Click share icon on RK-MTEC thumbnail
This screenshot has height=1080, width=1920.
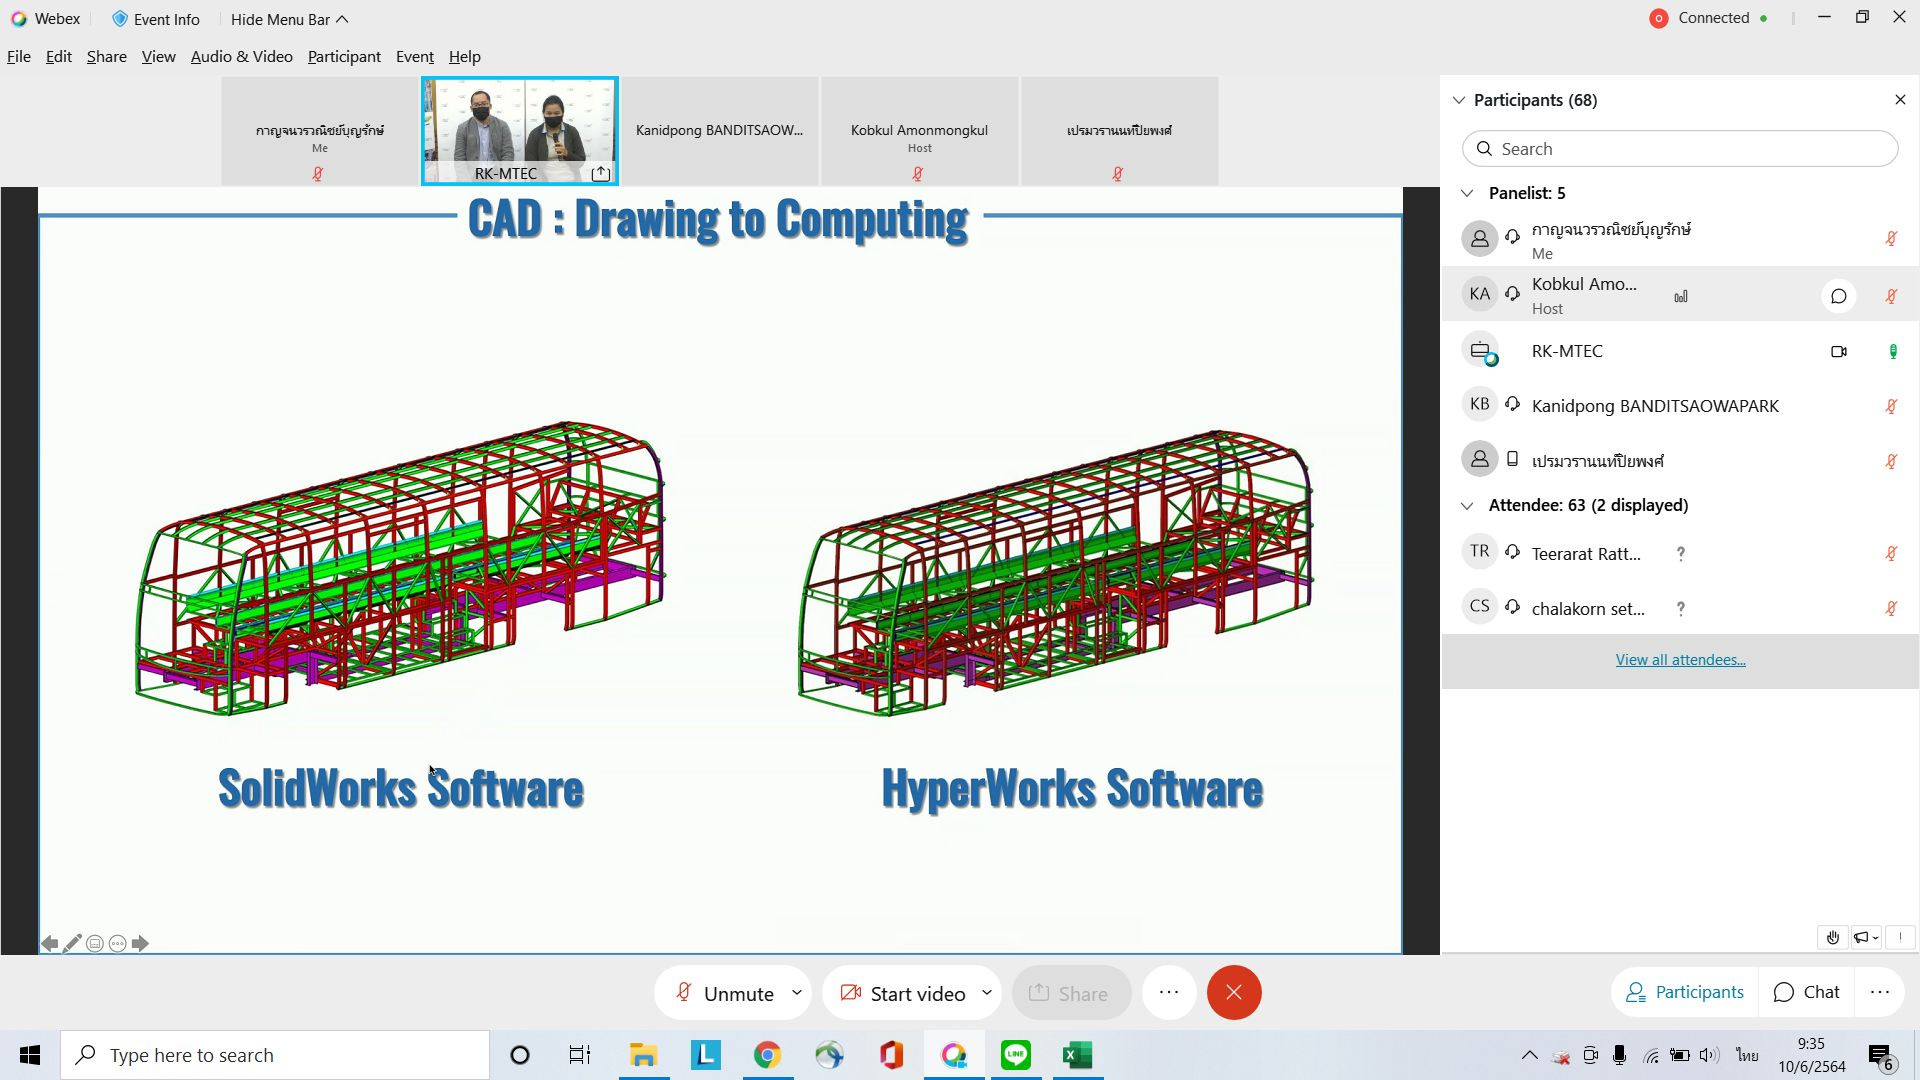pos(600,174)
